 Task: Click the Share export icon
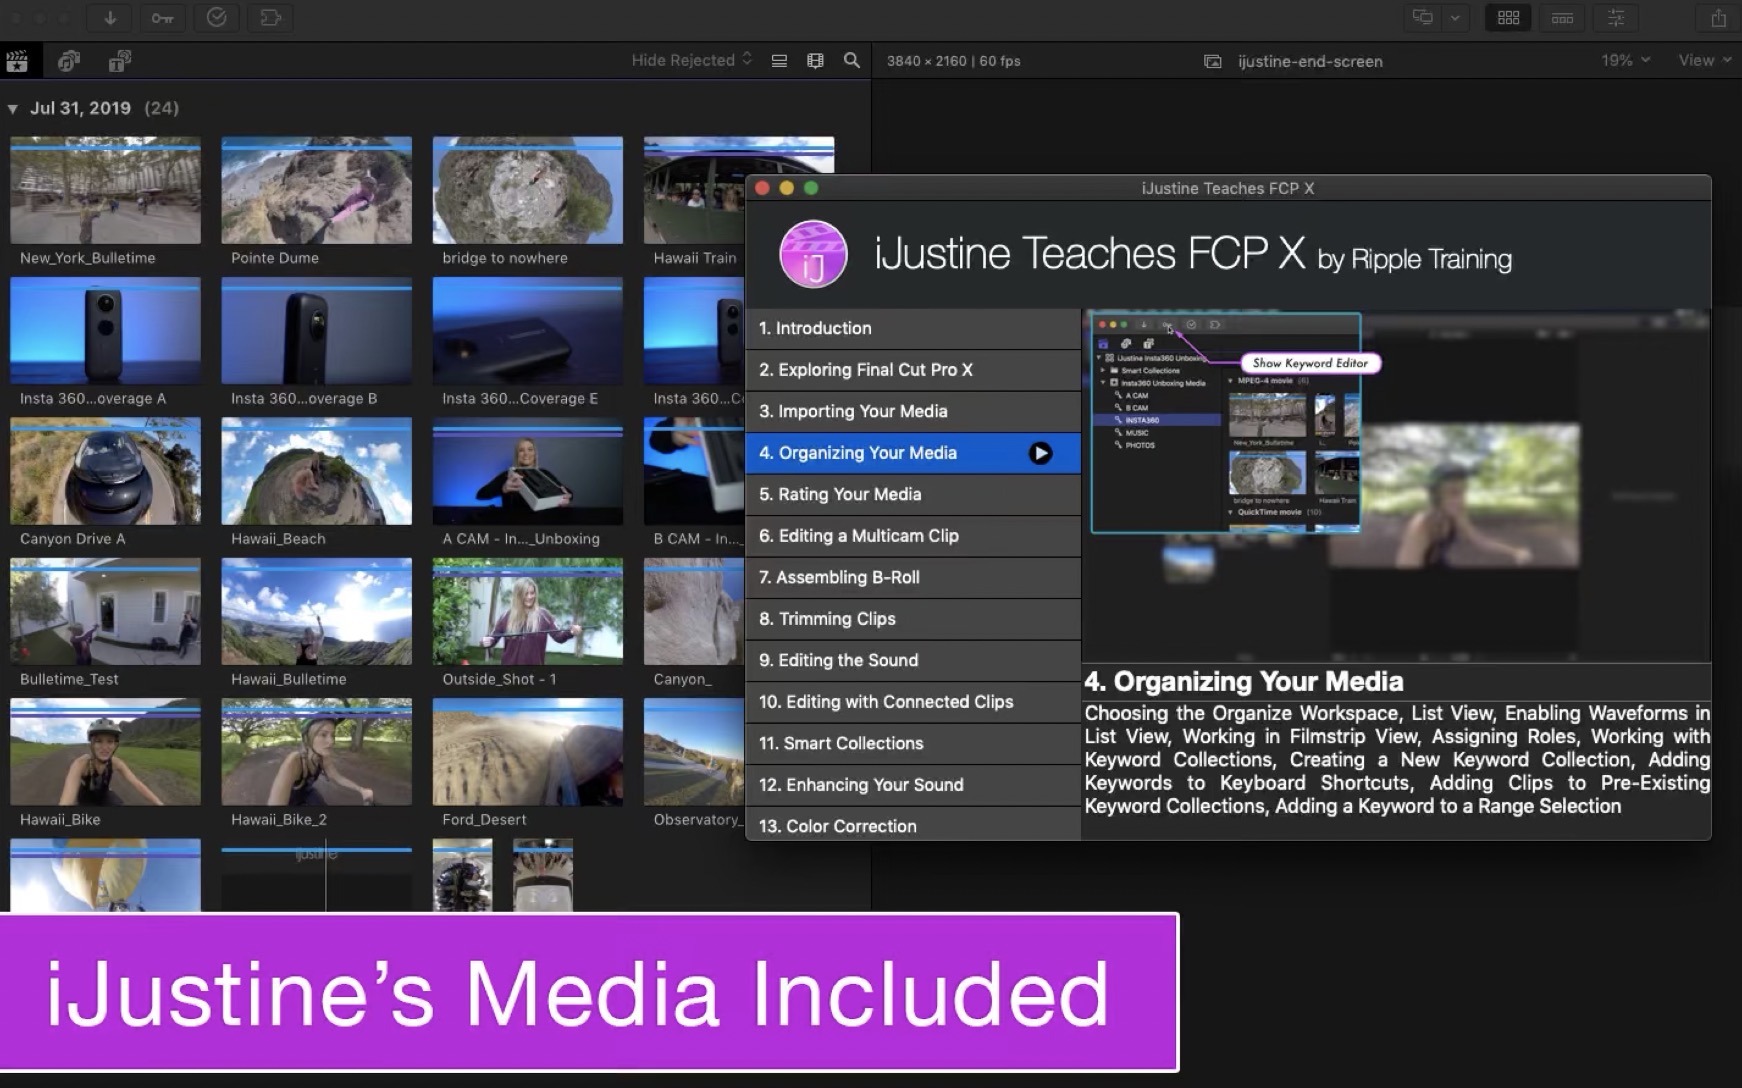tap(1718, 18)
